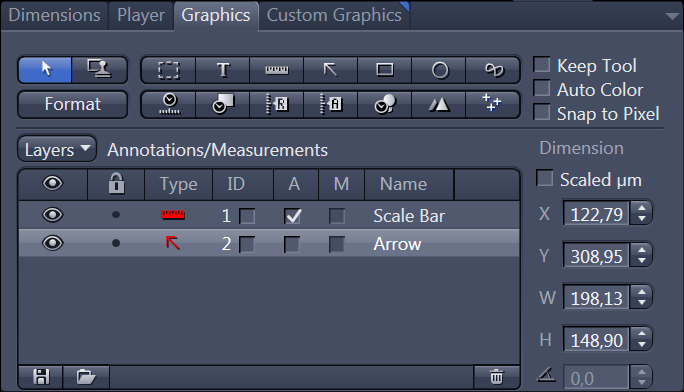Select the Arrow drawing tool

330,70
